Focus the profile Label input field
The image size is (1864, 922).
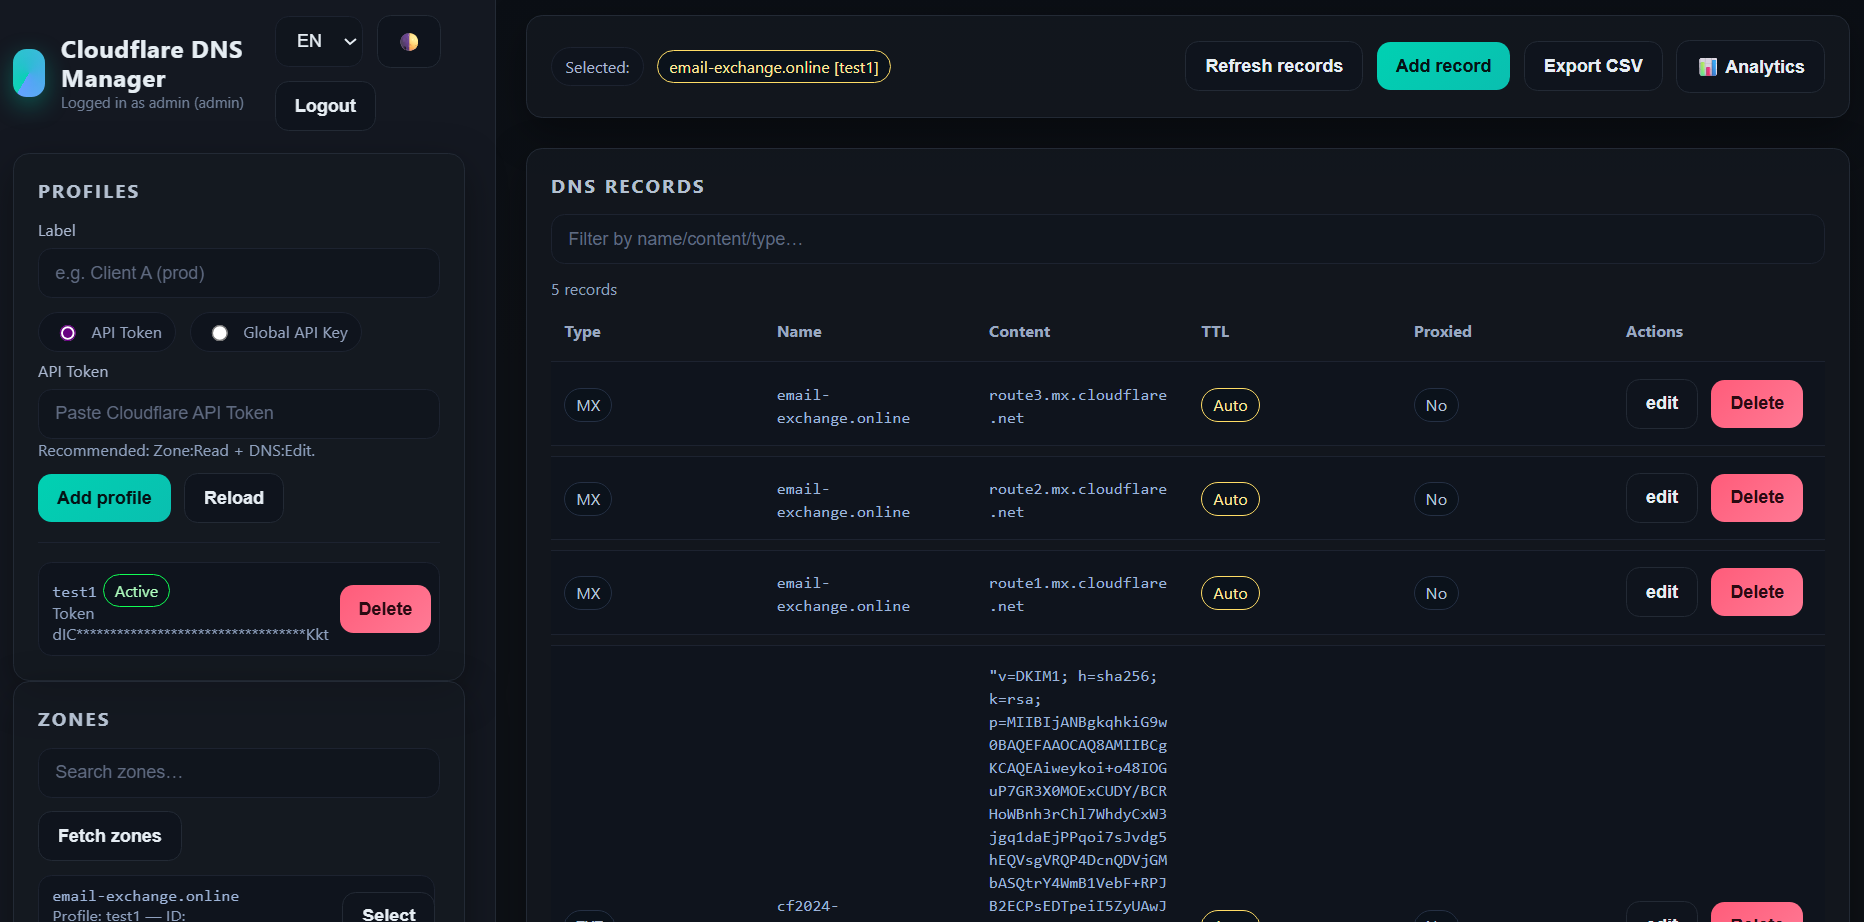tap(239, 273)
